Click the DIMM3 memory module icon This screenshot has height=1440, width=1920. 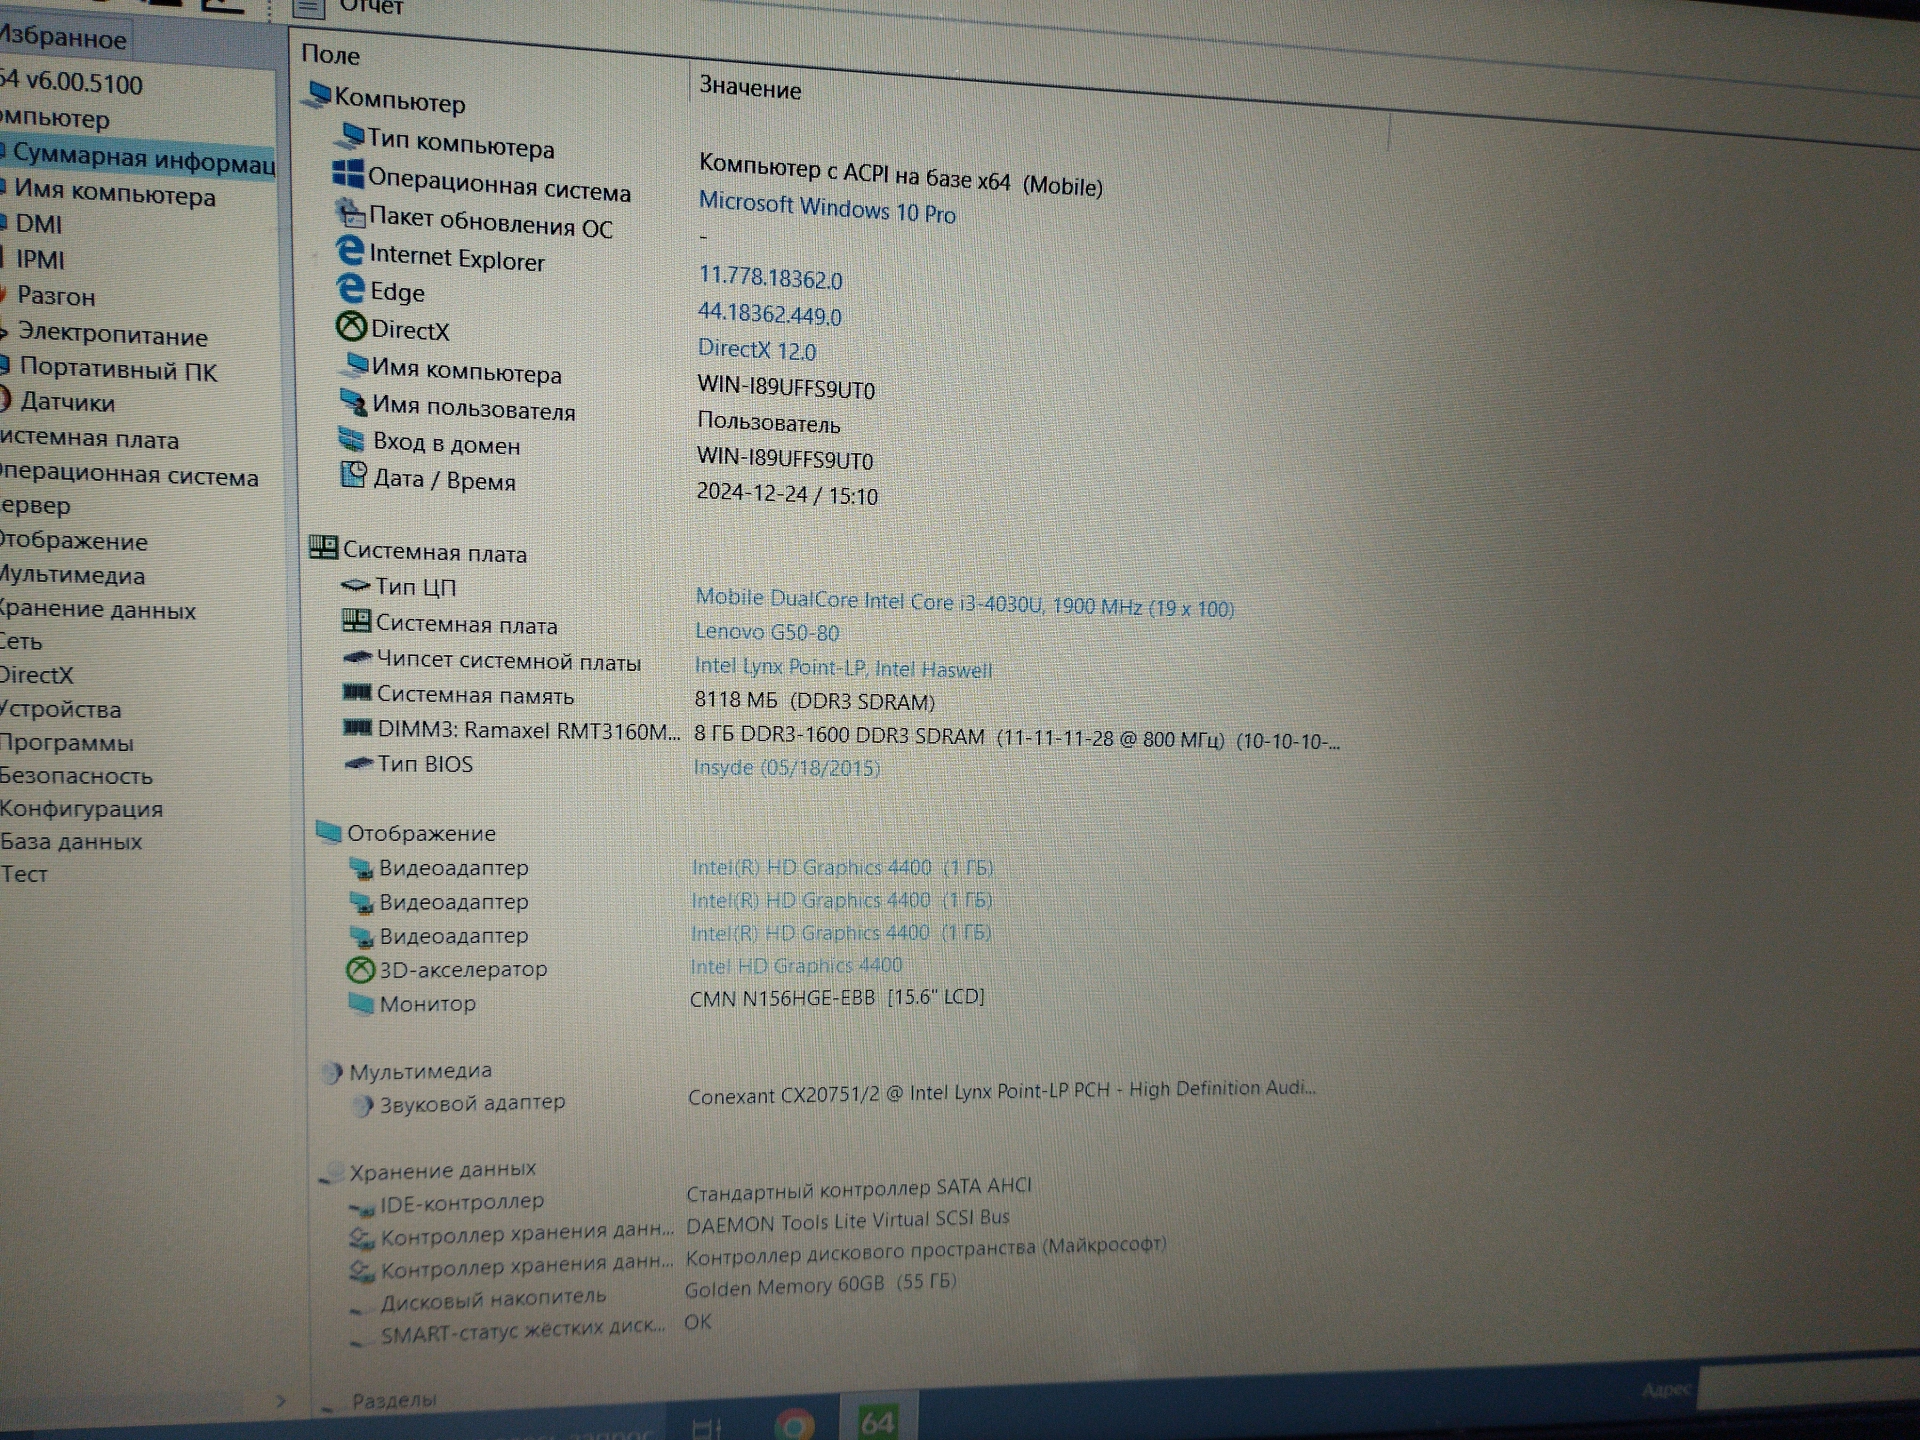pos(358,727)
